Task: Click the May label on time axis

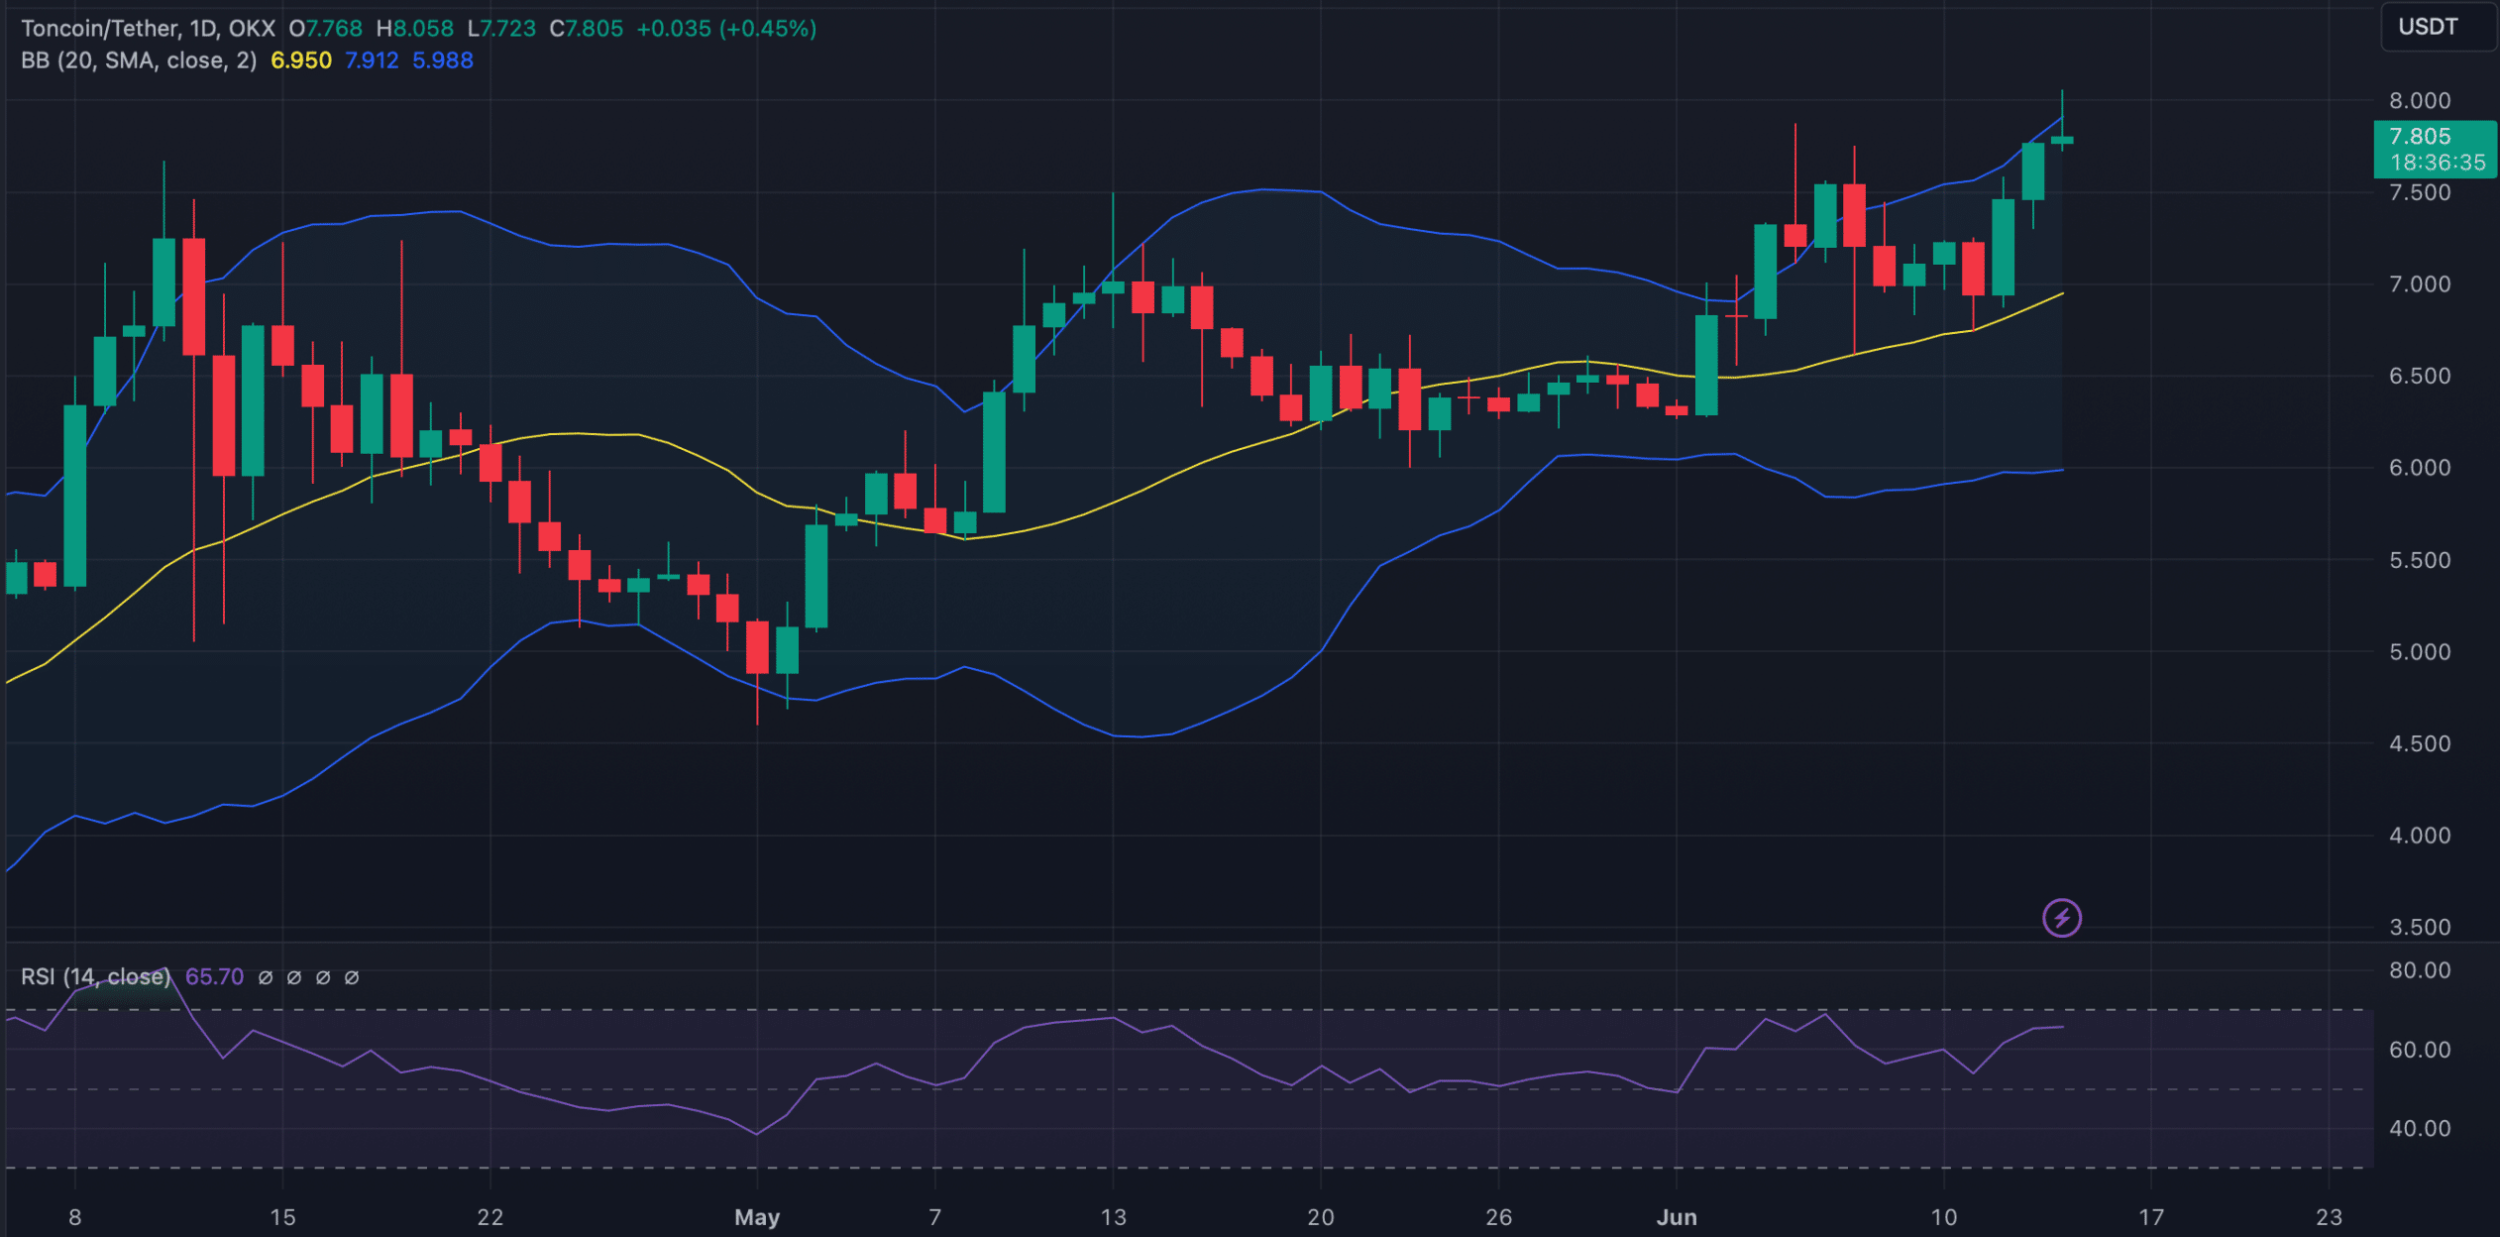Action: point(757,1217)
